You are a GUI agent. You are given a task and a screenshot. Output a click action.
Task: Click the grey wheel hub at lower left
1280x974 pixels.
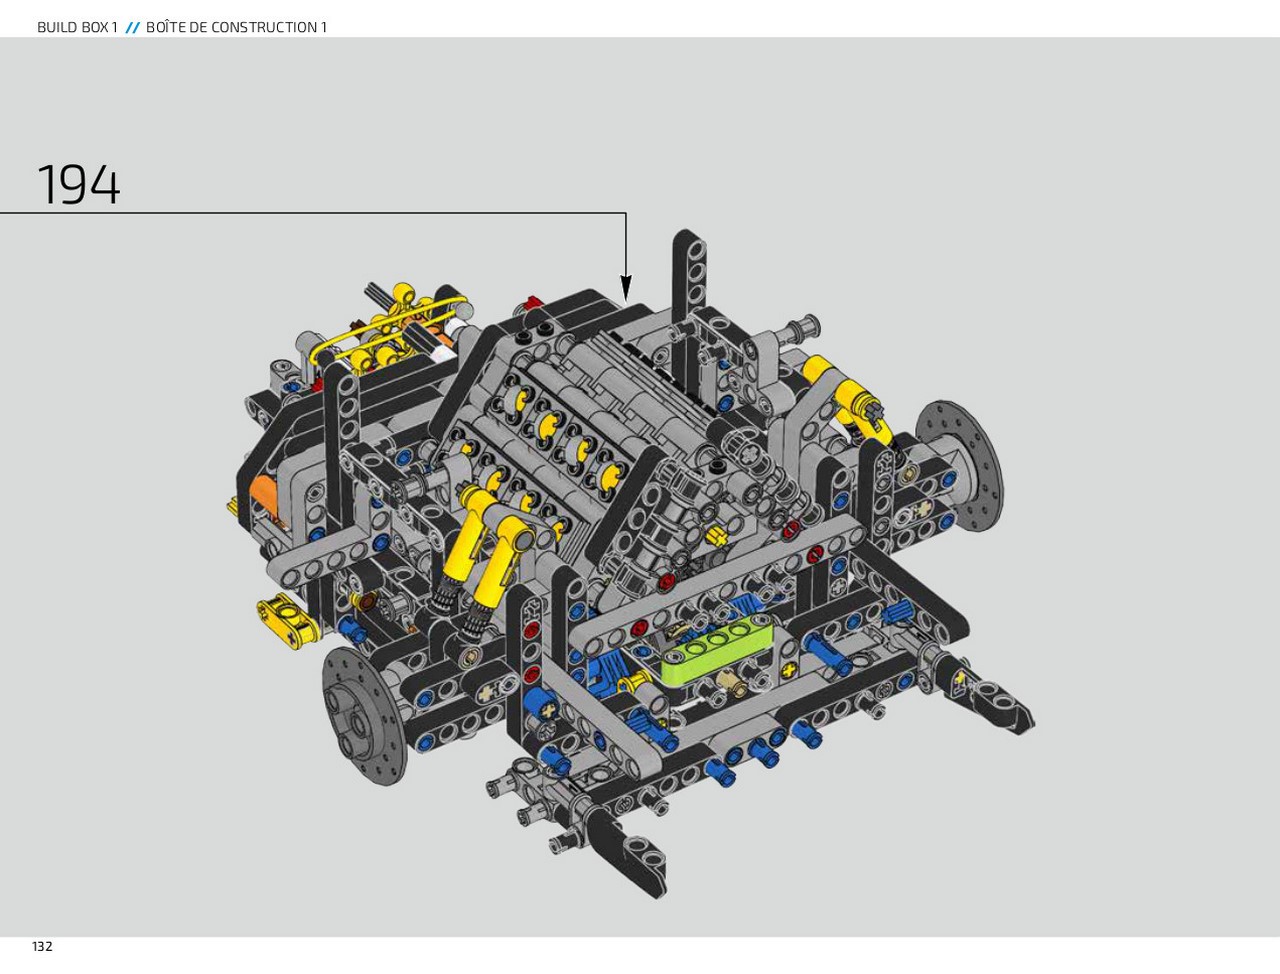366,715
